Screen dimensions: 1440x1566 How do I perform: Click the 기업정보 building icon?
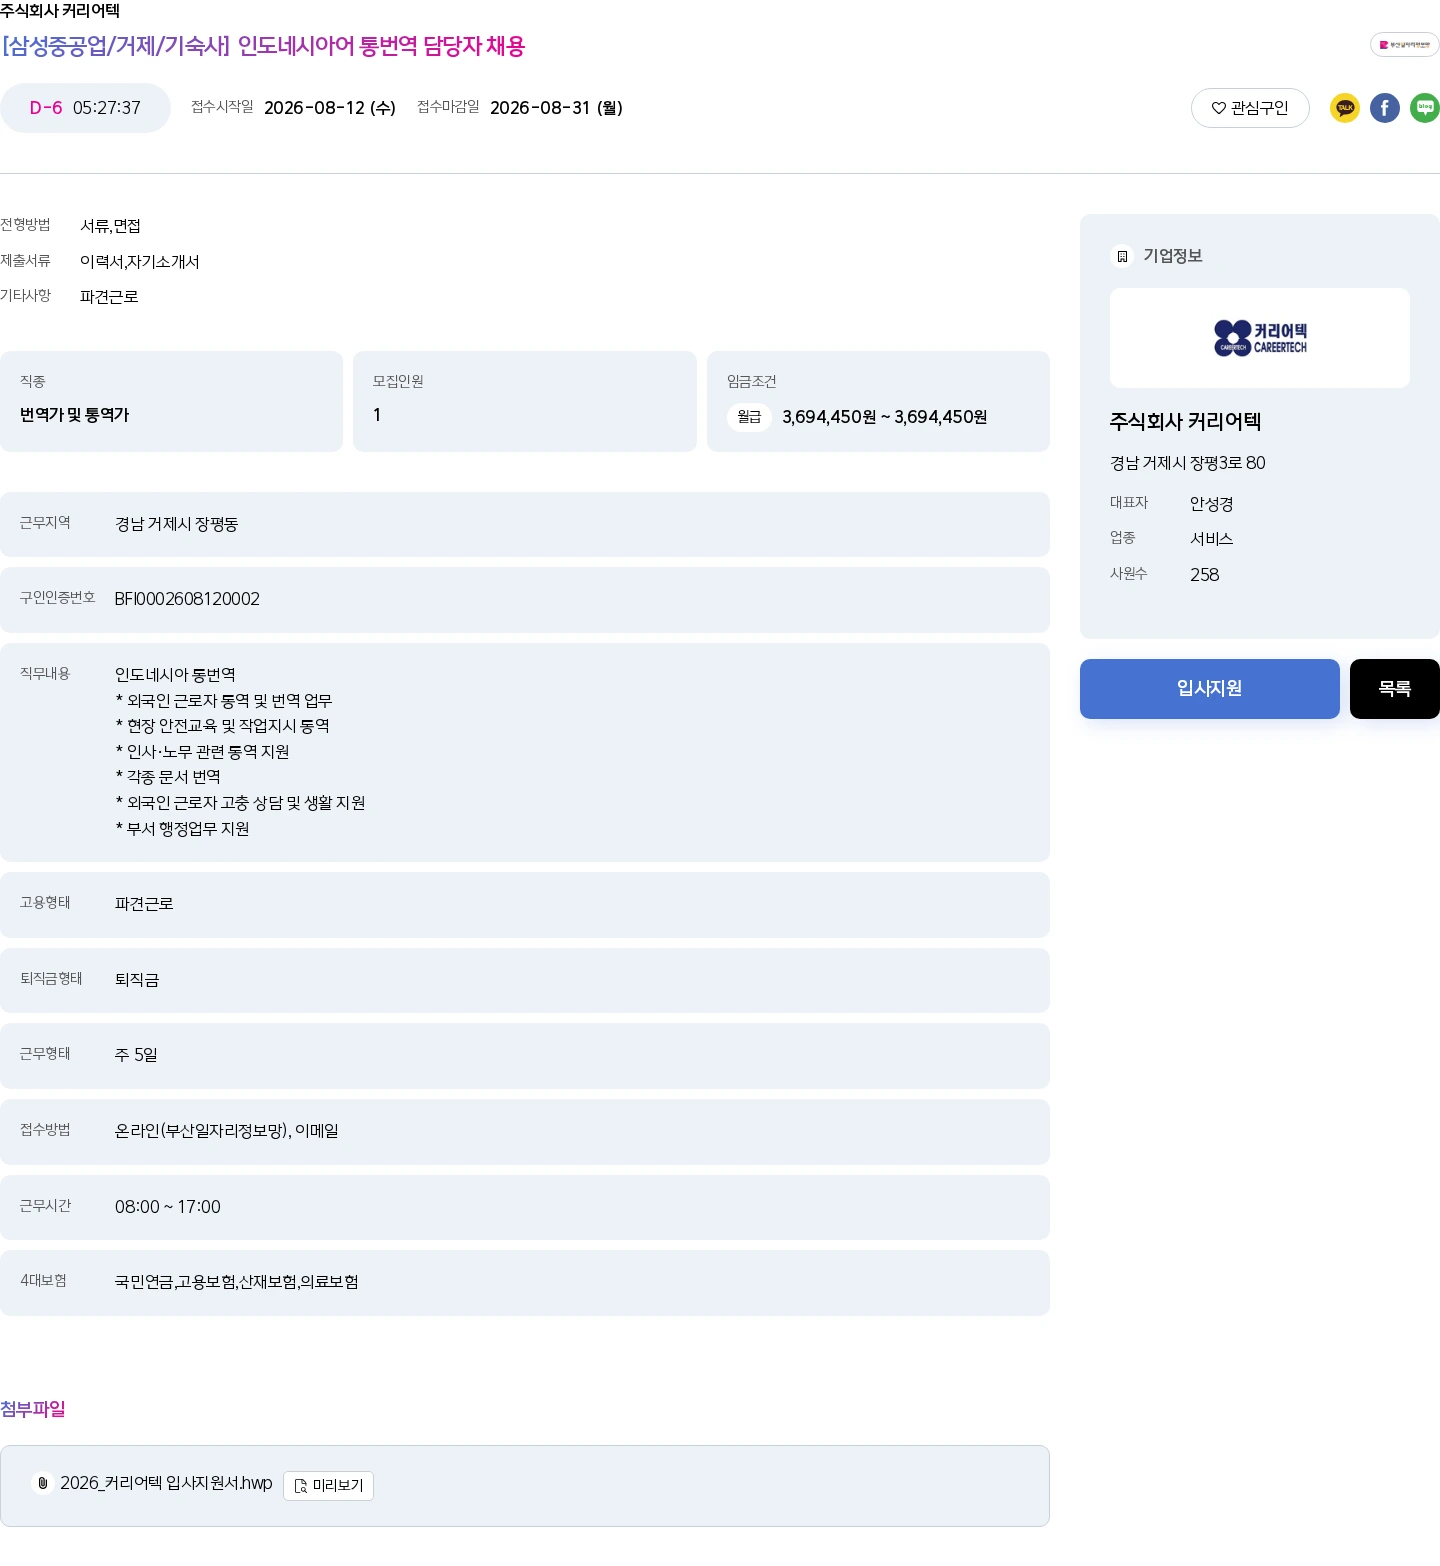[x=1122, y=256]
